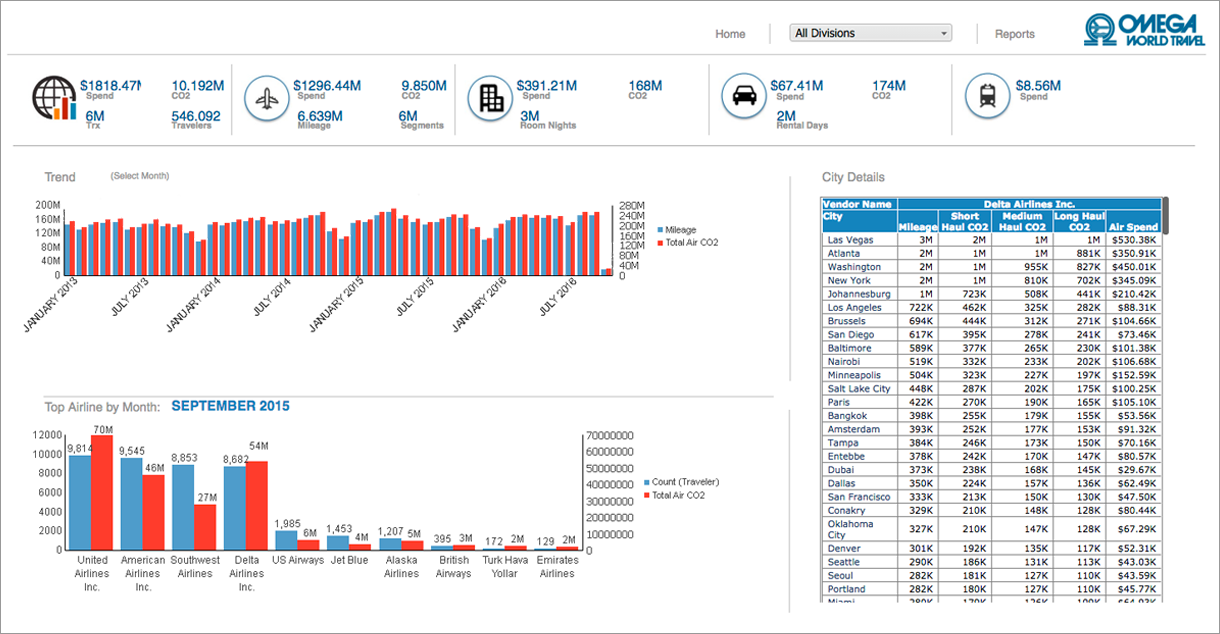Click the Turk Hava Yollar axis label

(x=505, y=567)
